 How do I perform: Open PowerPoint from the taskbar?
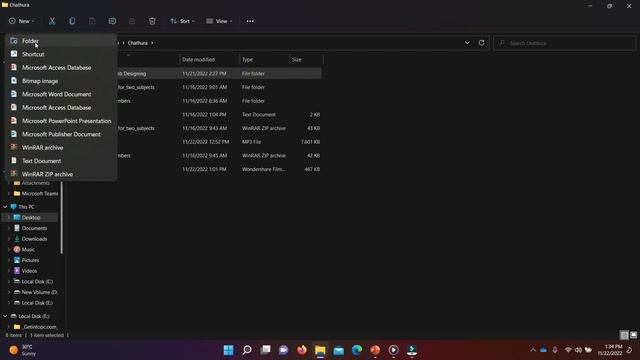tap(375, 350)
